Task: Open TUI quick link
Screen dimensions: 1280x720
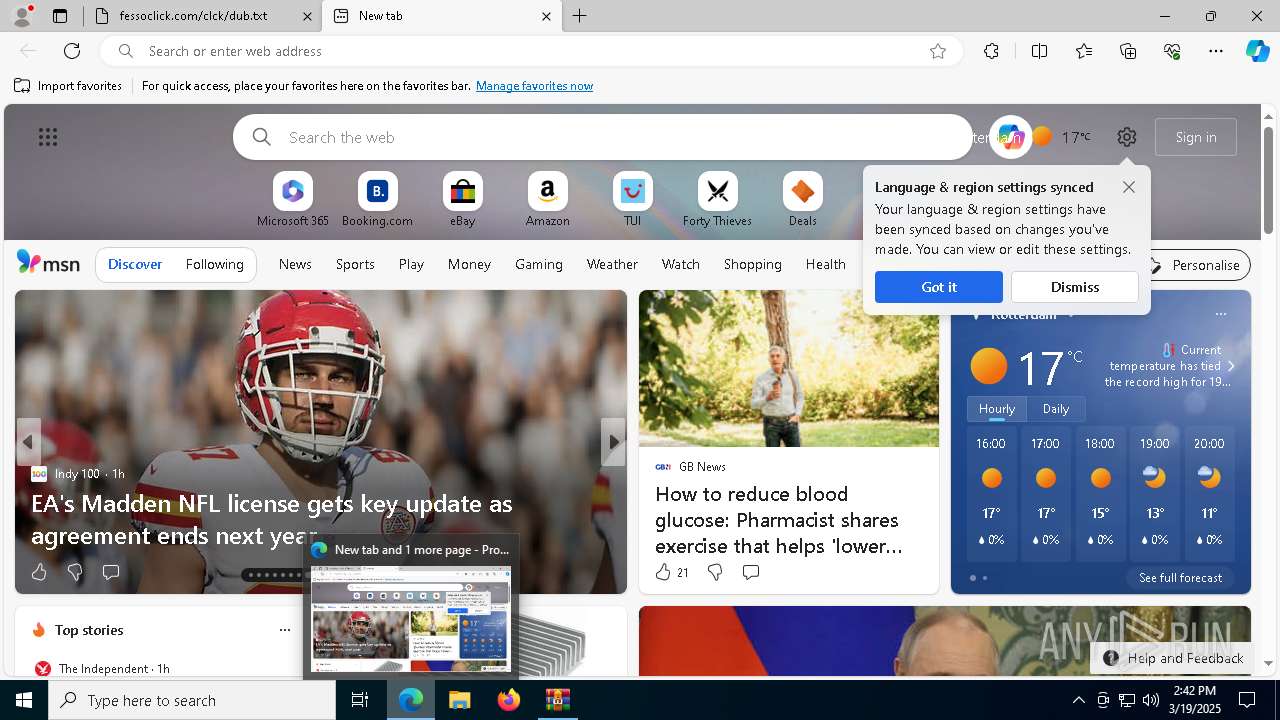Action: 632,200
